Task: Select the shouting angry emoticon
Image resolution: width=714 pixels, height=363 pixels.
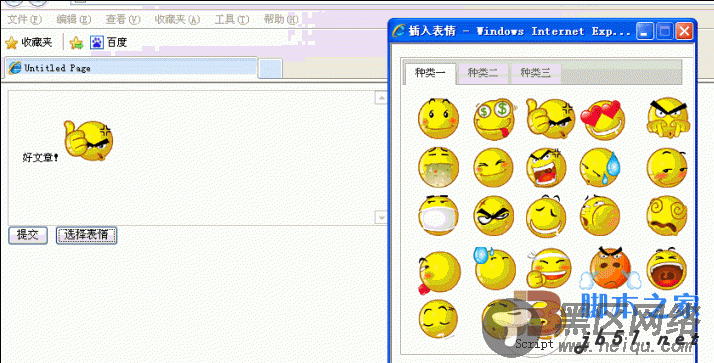Action: 546,167
